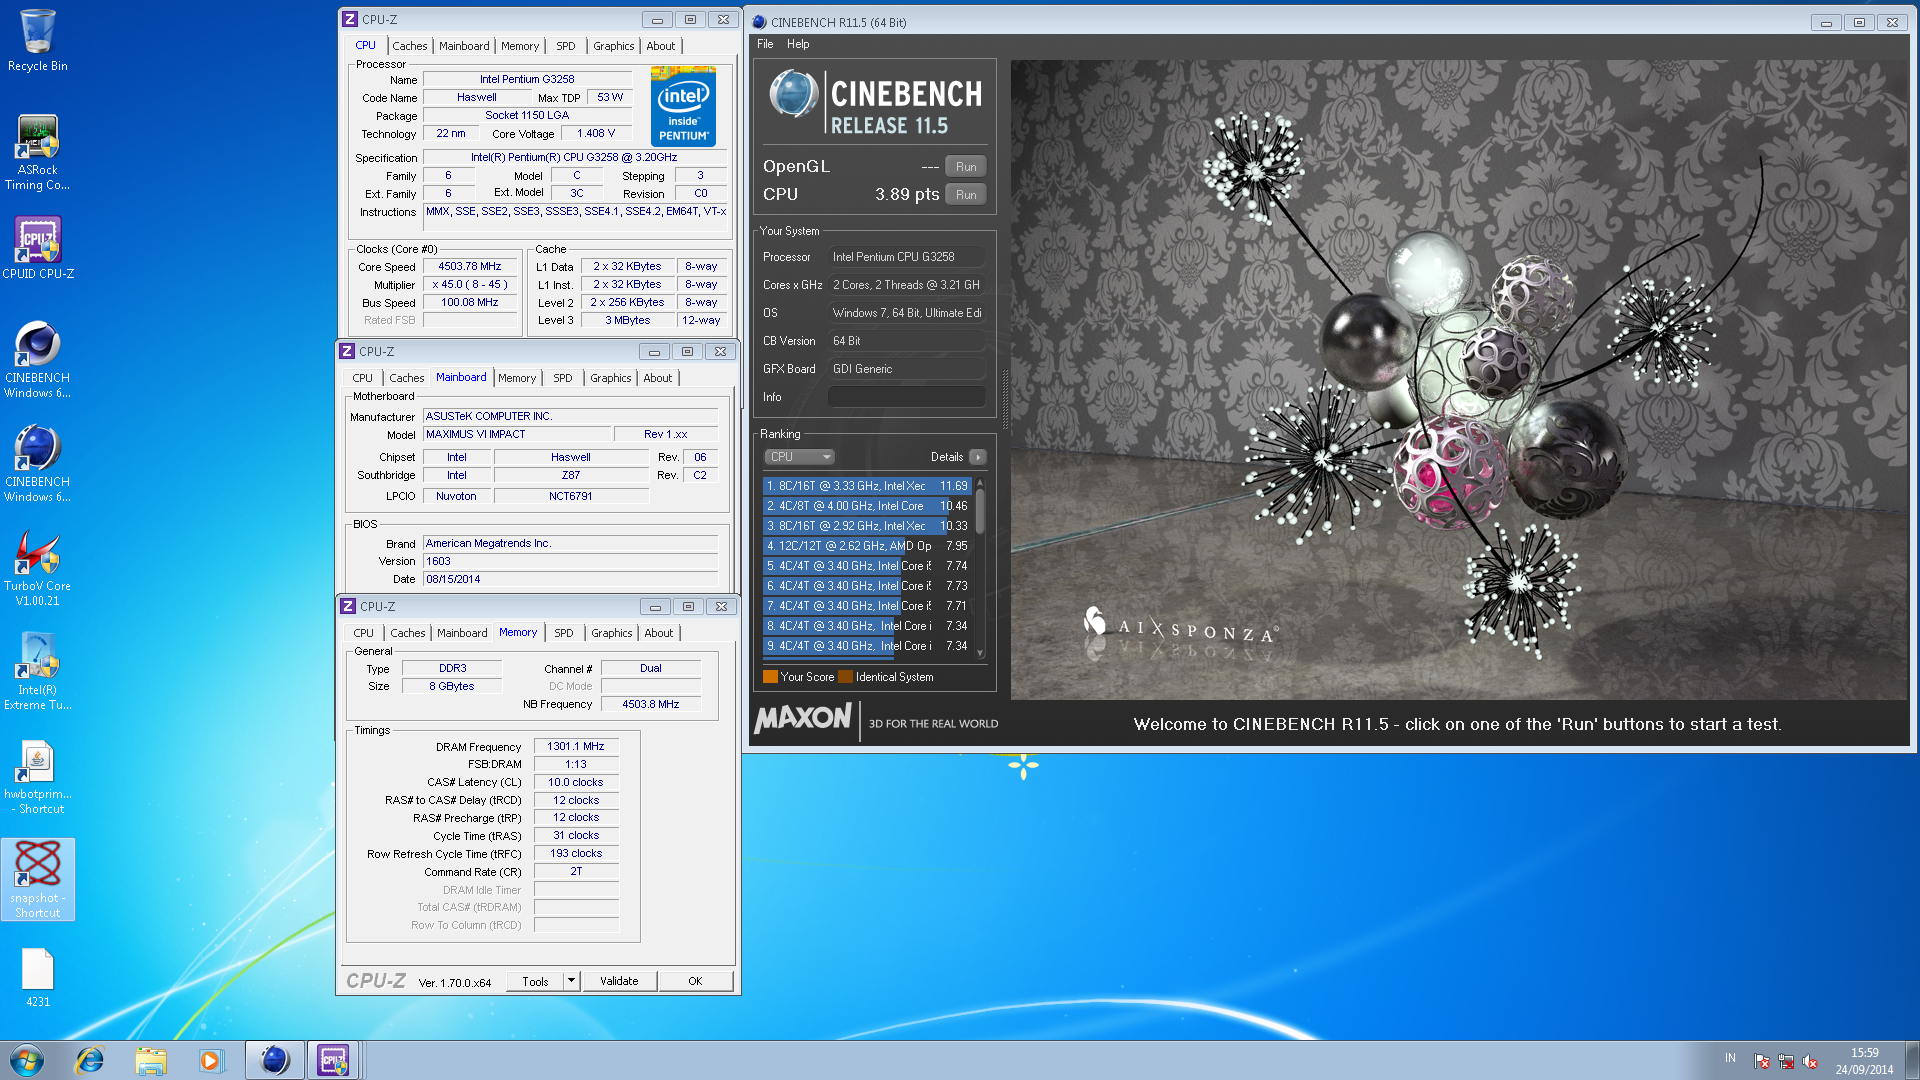Launch Internet Explorer from taskbar
Image resolution: width=1920 pixels, height=1080 pixels.
[x=90, y=1060]
